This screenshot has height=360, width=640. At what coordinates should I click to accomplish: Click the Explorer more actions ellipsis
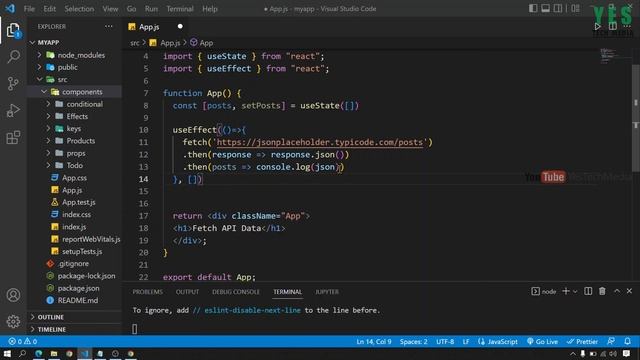click(109, 27)
